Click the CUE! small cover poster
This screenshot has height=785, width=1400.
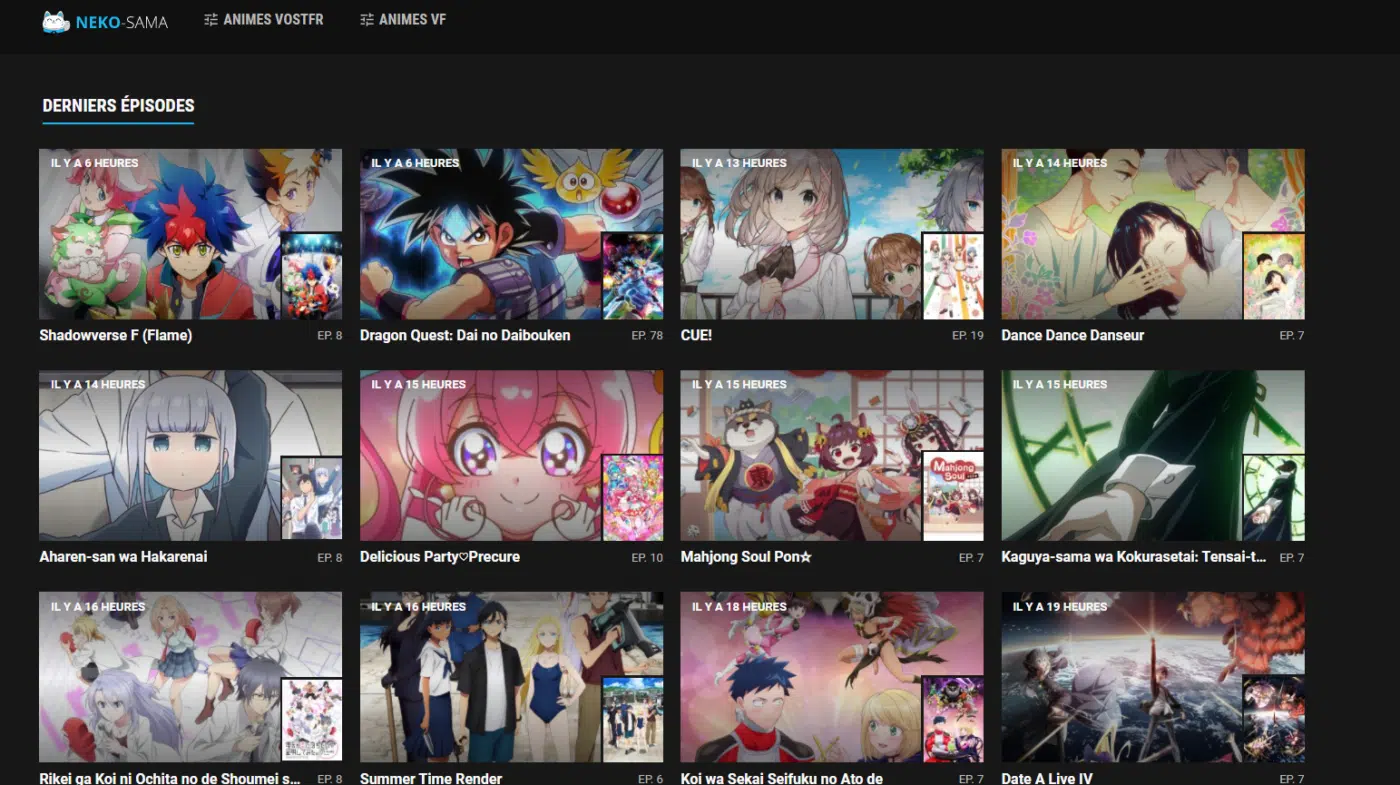point(953,276)
